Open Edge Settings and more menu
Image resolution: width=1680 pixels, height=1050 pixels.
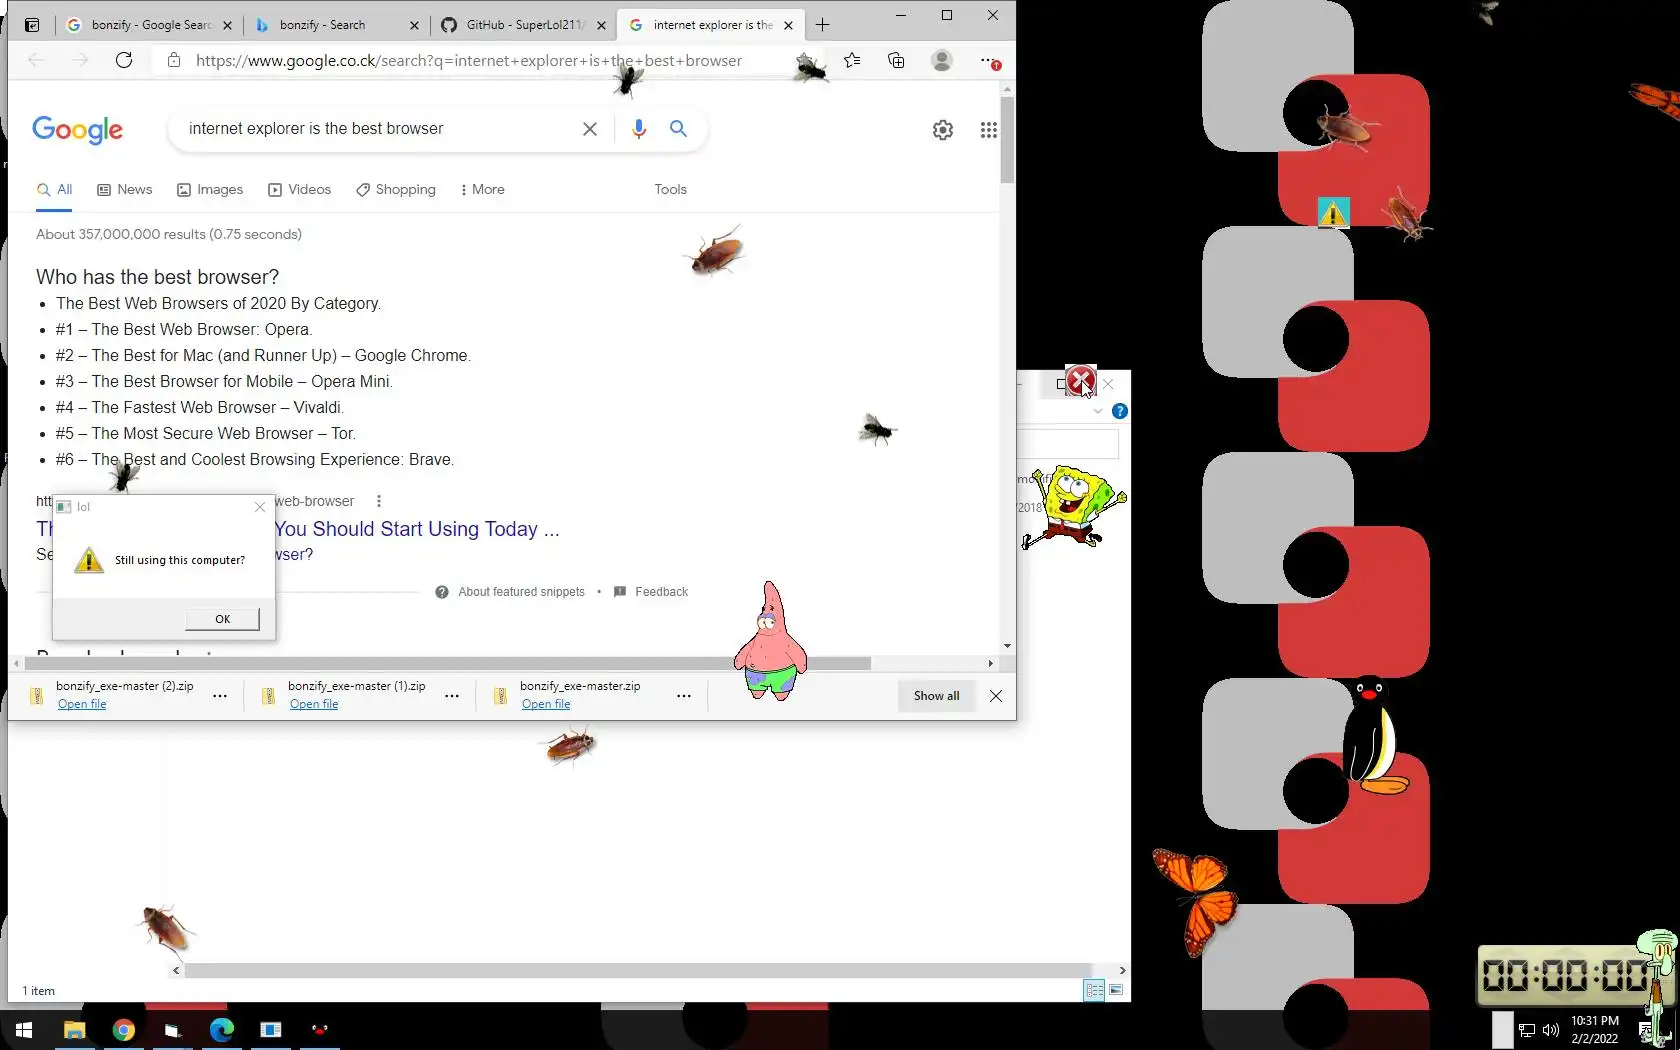click(988, 60)
